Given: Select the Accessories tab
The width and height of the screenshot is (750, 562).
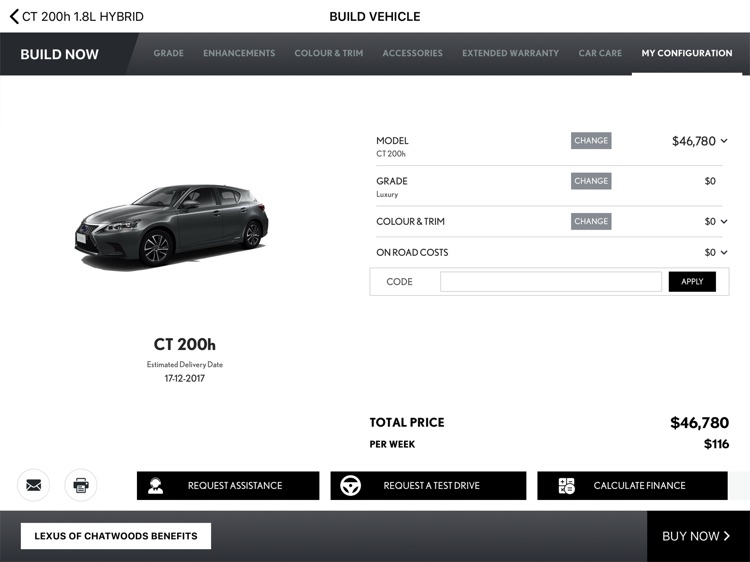Looking at the screenshot, I should tap(412, 53).
